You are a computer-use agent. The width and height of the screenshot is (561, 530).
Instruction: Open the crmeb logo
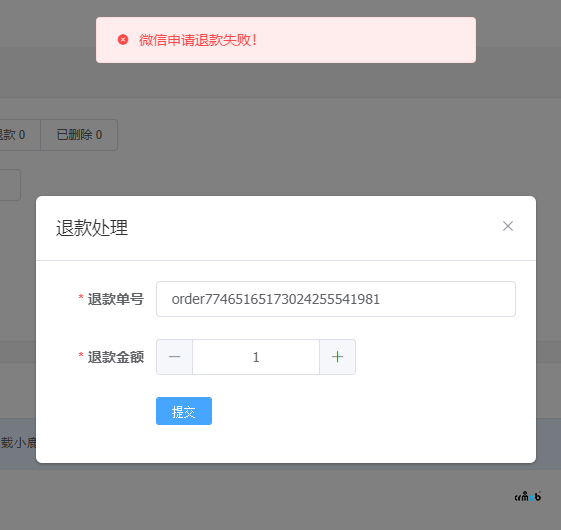tap(528, 496)
